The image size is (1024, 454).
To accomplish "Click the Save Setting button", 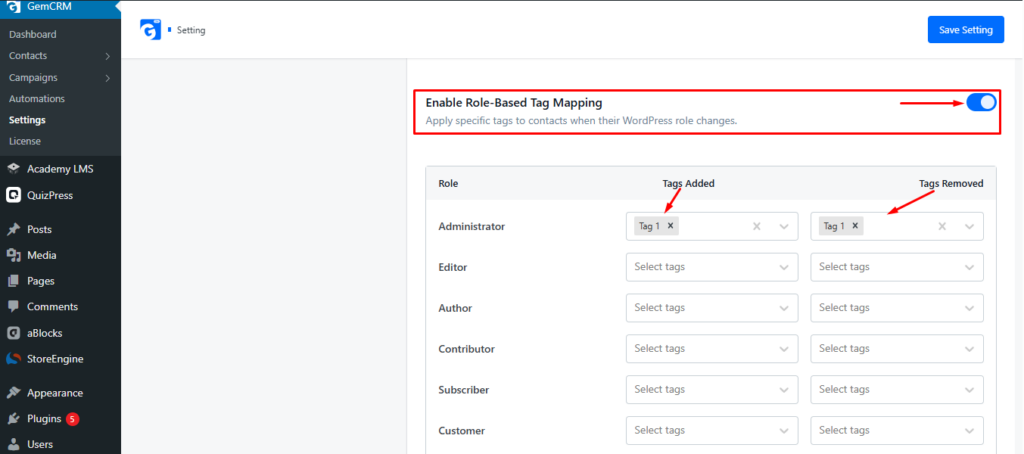I will tap(966, 29).
